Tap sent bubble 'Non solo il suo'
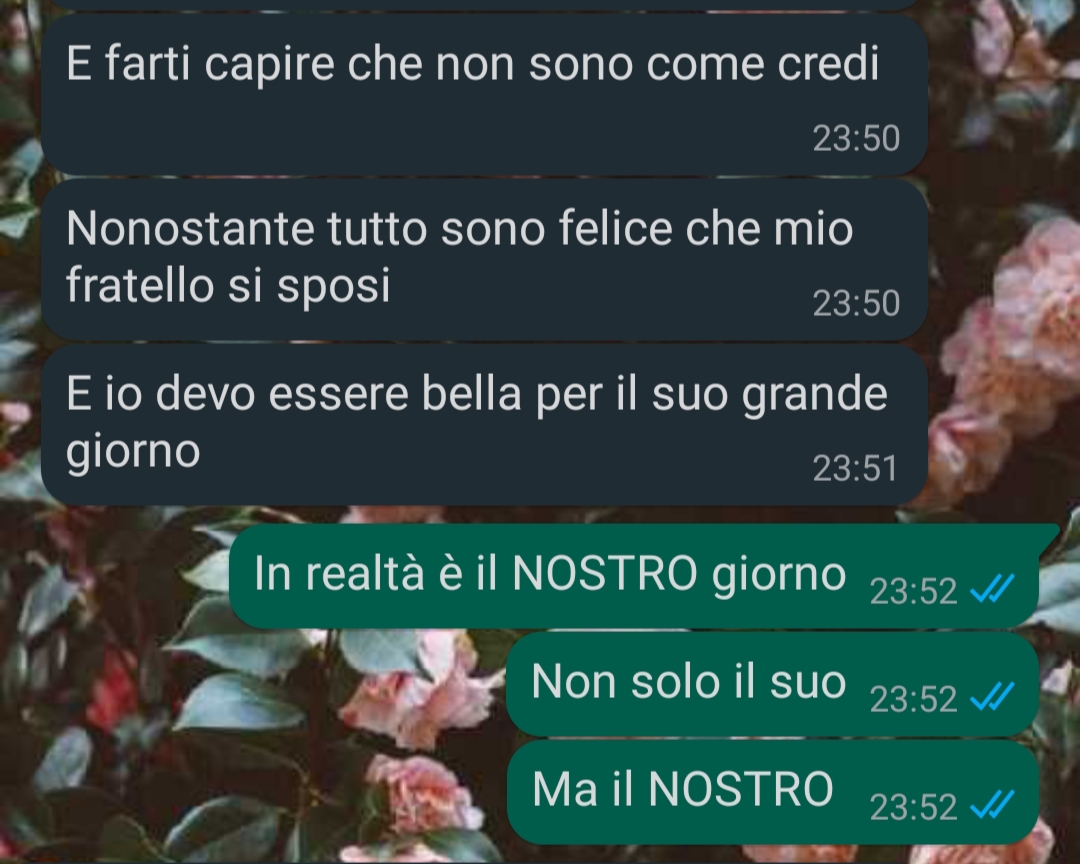This screenshot has width=1080, height=864. pyautogui.click(x=772, y=684)
